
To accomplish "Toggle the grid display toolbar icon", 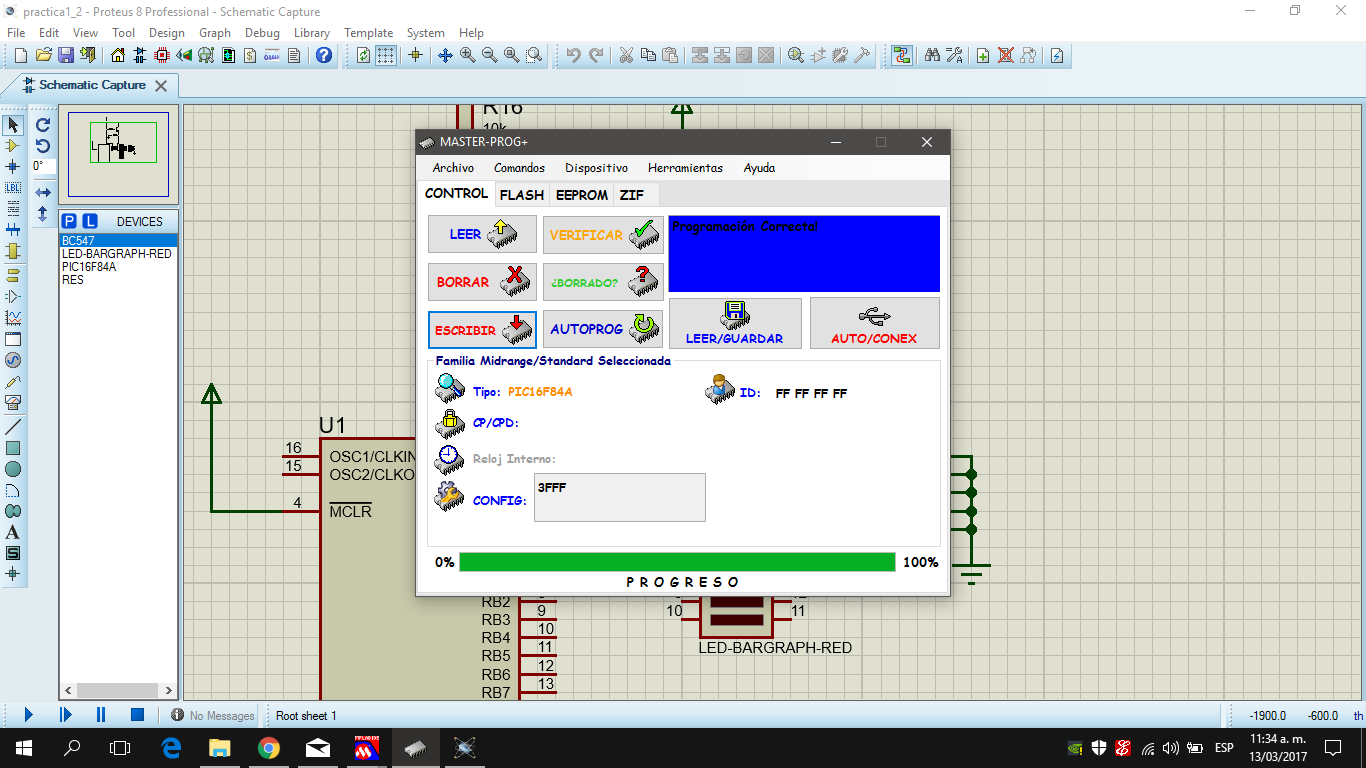I will pos(385,55).
